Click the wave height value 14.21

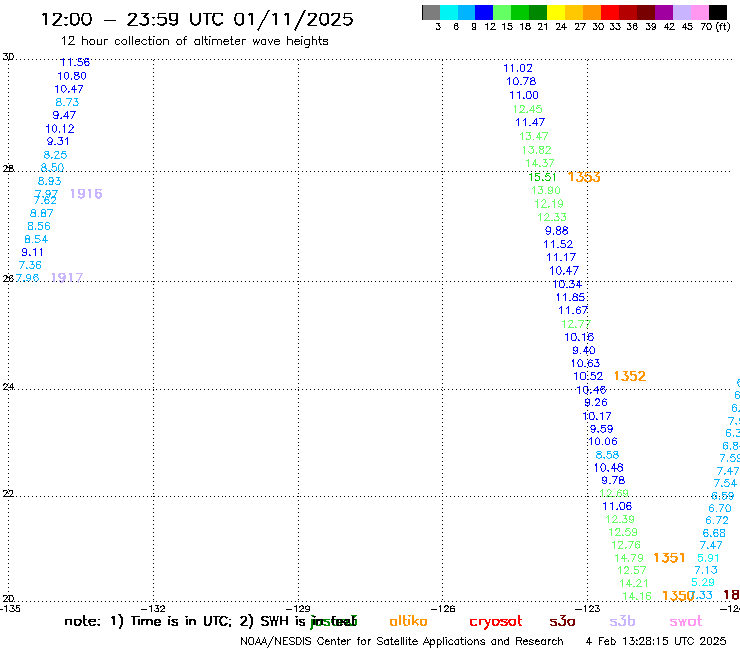[x=634, y=584]
